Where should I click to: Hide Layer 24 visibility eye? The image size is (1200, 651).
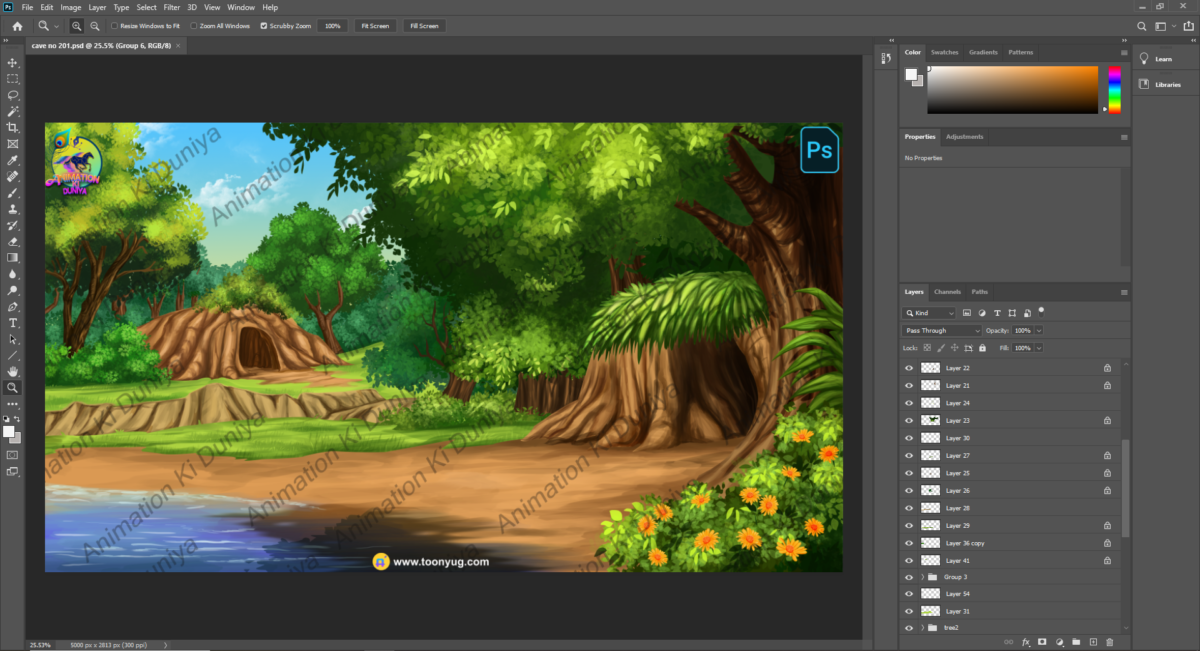point(909,403)
